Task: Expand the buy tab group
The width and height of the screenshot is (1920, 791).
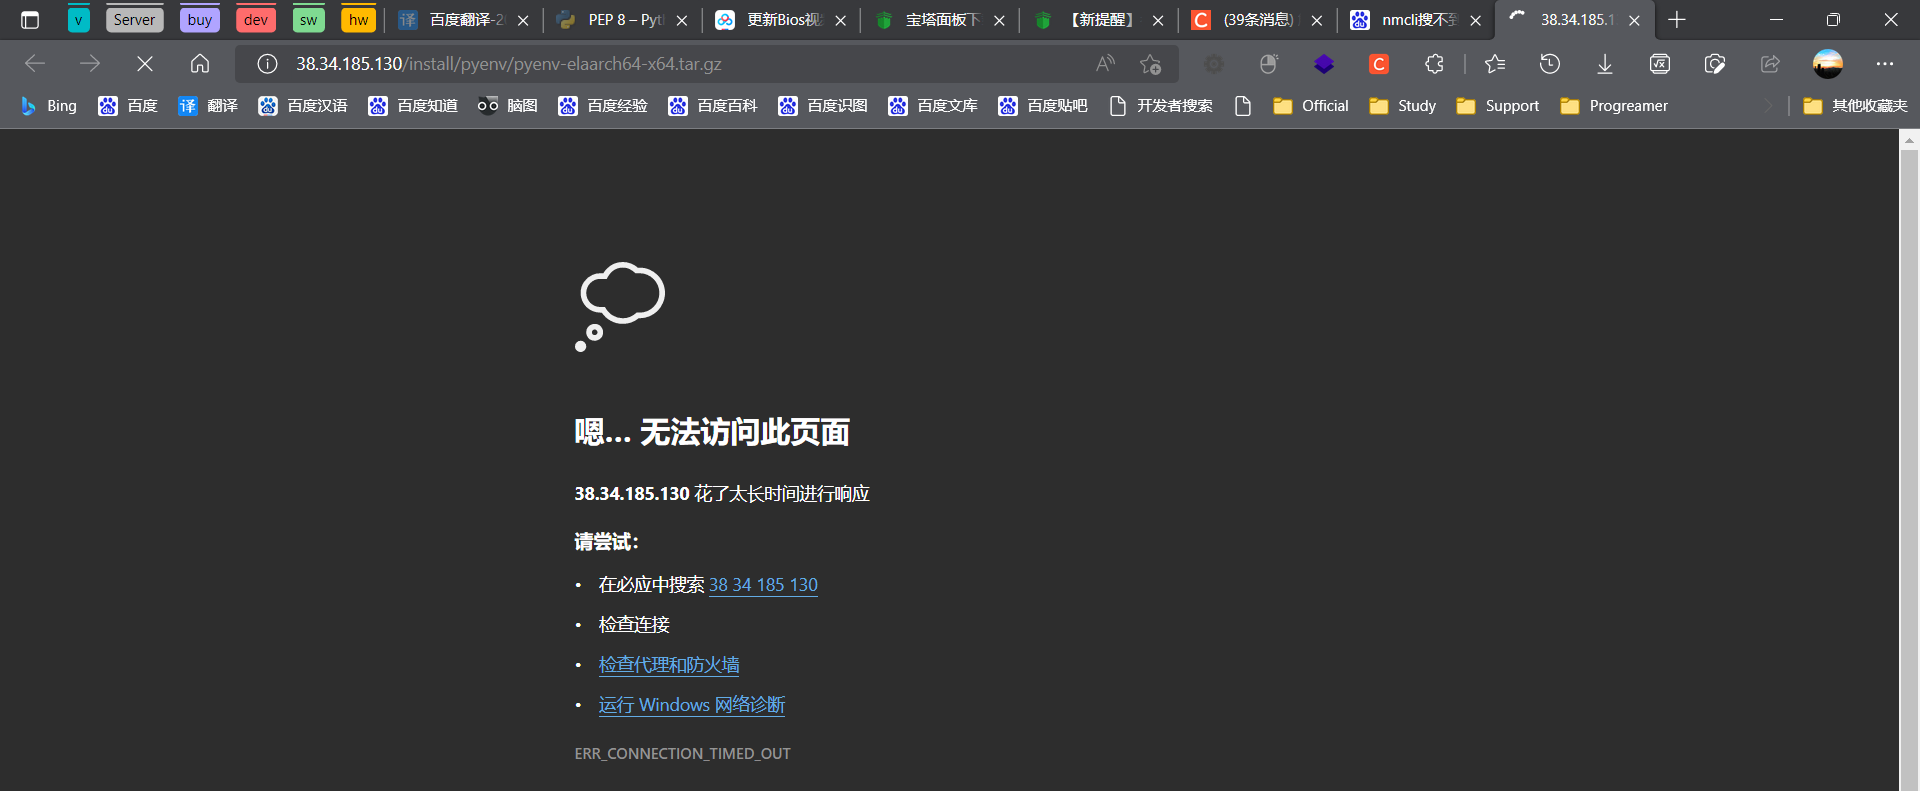Action: pyautogui.click(x=200, y=20)
